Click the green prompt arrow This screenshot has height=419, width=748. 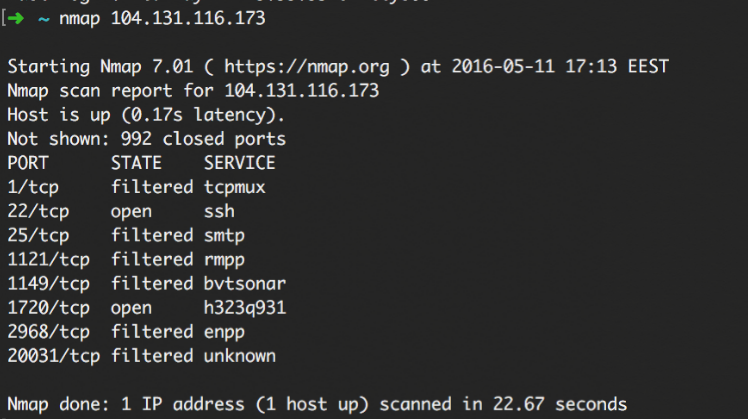(x=19, y=19)
